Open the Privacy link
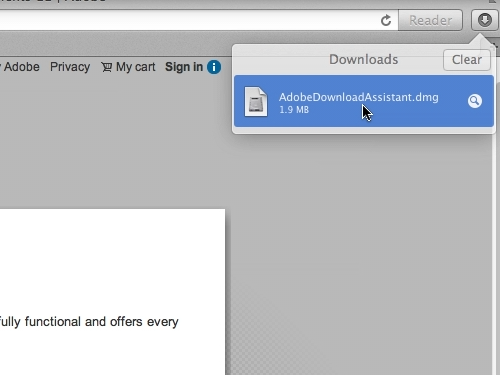Screen dimensions: 500x375 point(70,67)
